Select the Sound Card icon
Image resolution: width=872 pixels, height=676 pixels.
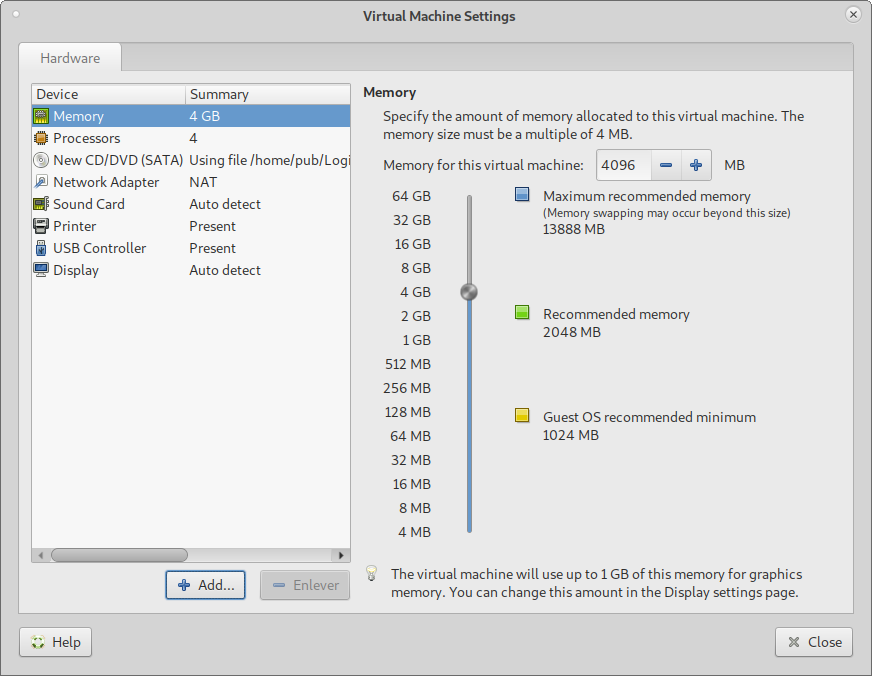coord(41,204)
